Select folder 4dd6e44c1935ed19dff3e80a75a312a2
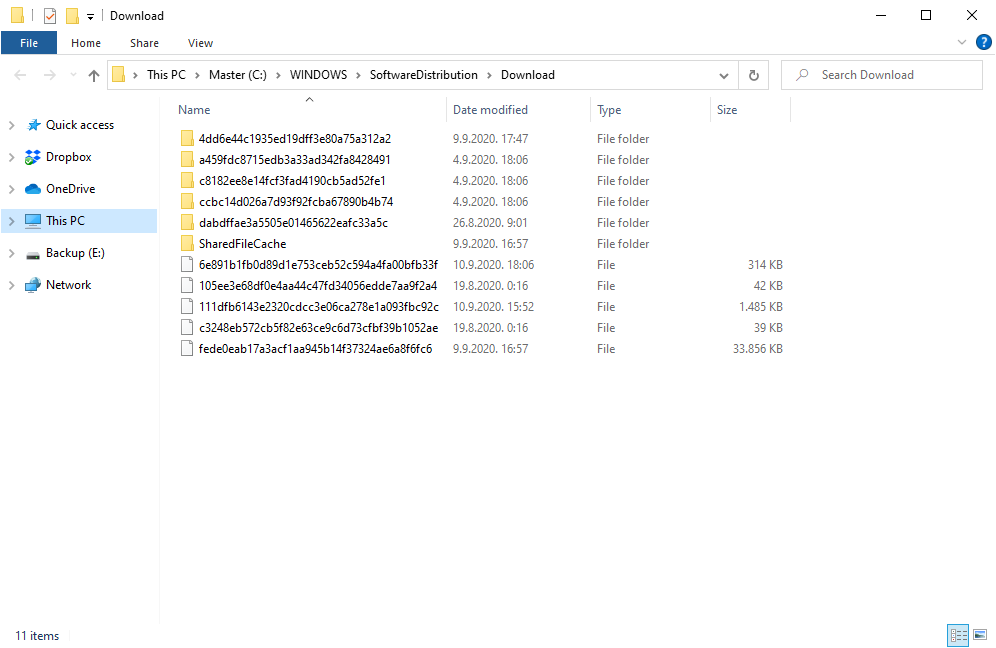 click(295, 138)
